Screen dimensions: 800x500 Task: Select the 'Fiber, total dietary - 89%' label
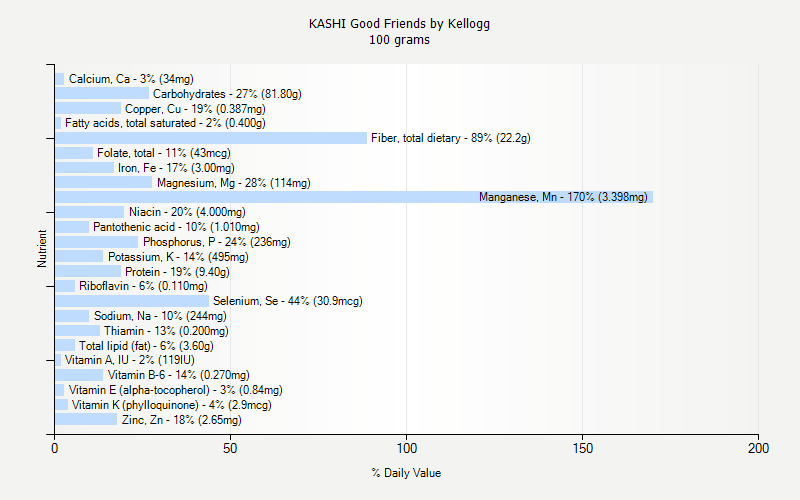point(451,138)
